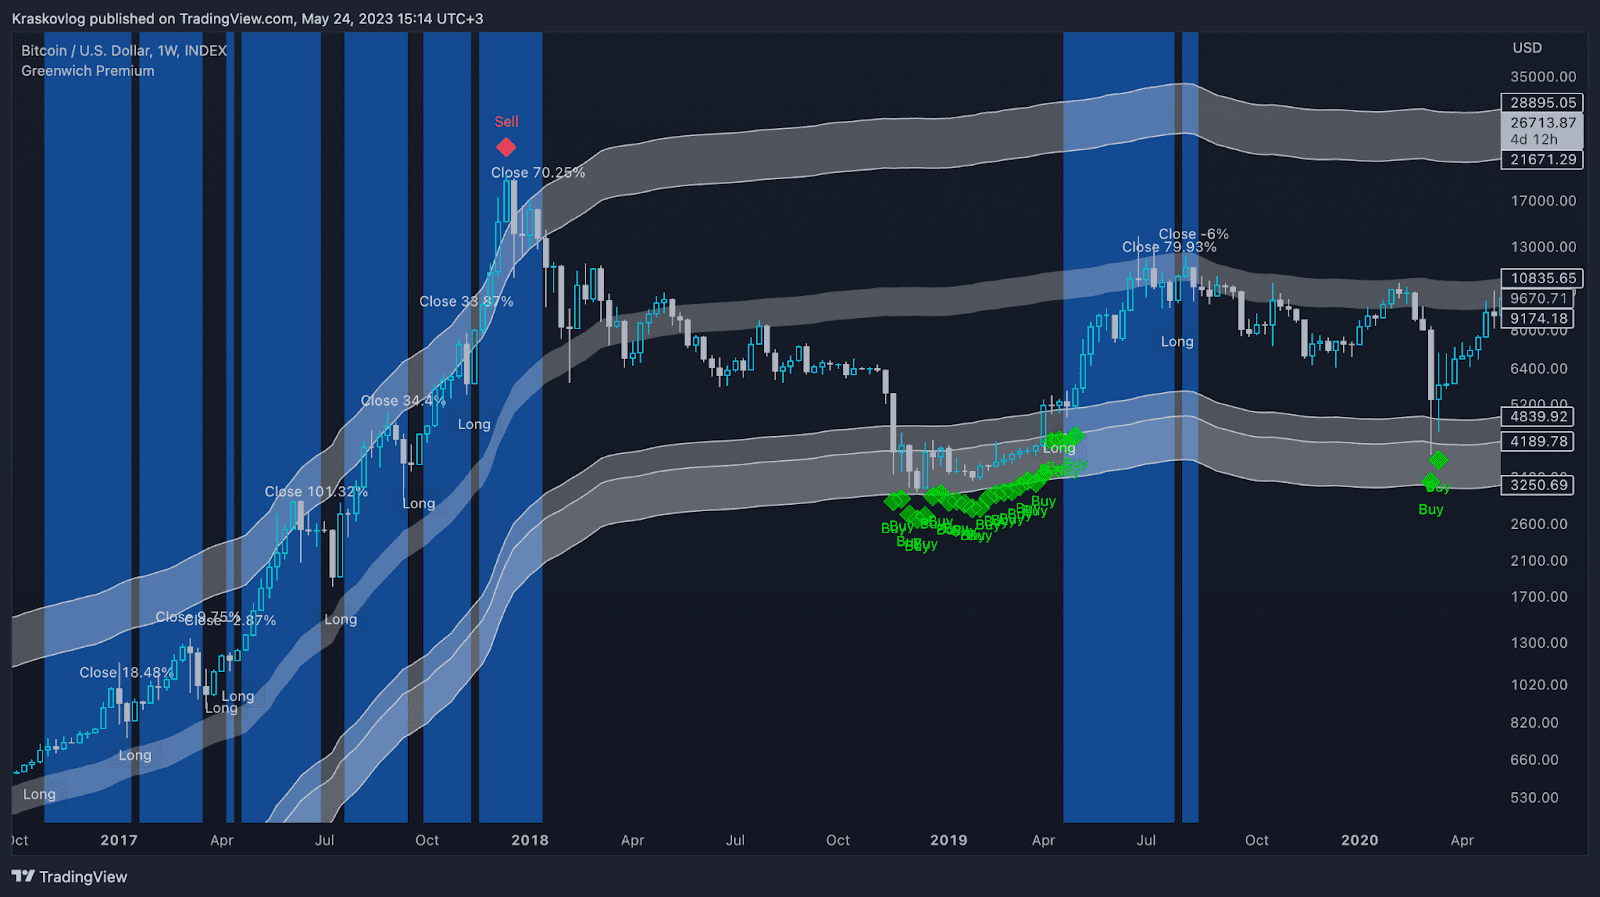Select the 3250.69 price label
Image resolution: width=1600 pixels, height=897 pixels.
pos(1538,485)
